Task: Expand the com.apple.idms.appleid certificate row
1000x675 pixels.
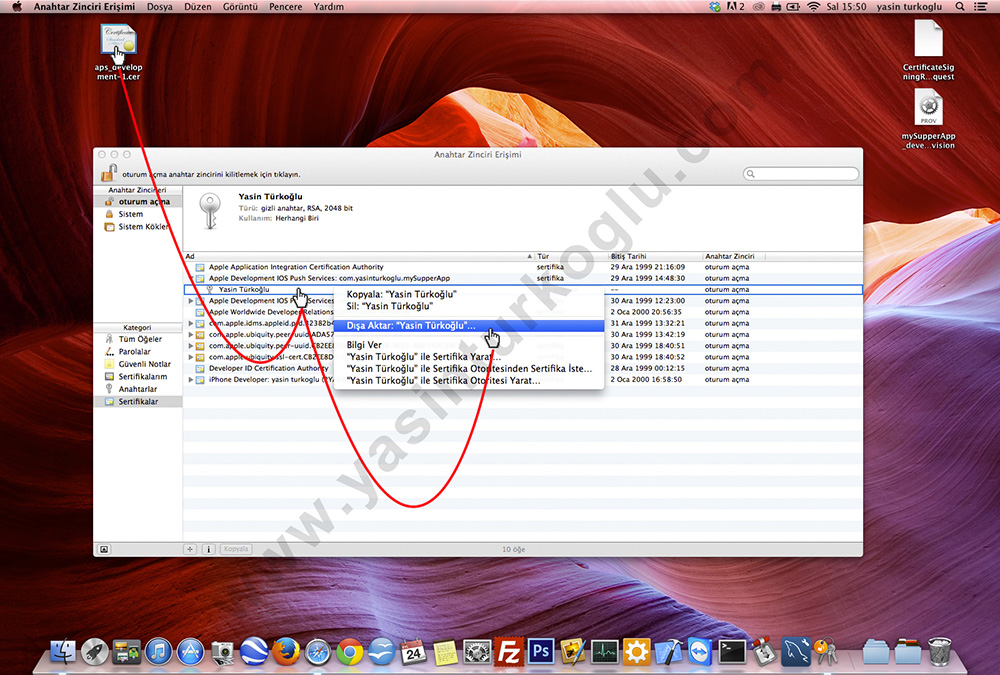Action: tap(190, 323)
